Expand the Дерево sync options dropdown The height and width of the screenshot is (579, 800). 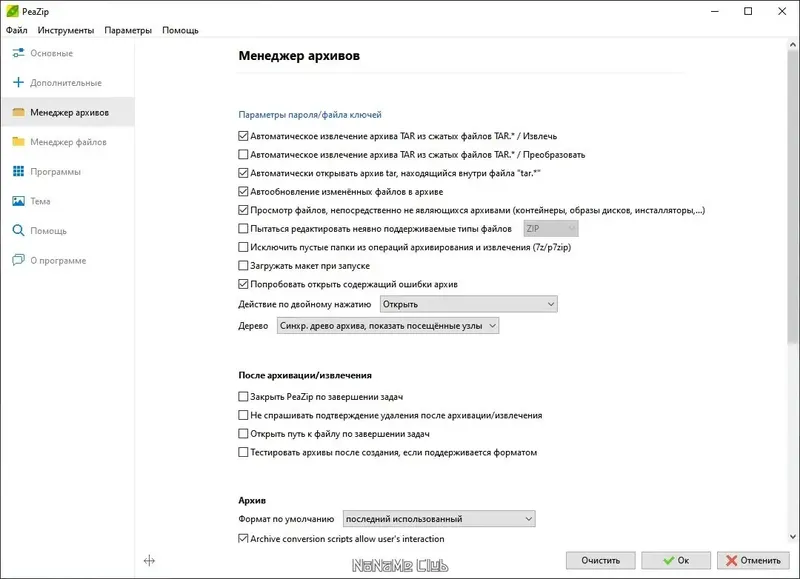(387, 325)
